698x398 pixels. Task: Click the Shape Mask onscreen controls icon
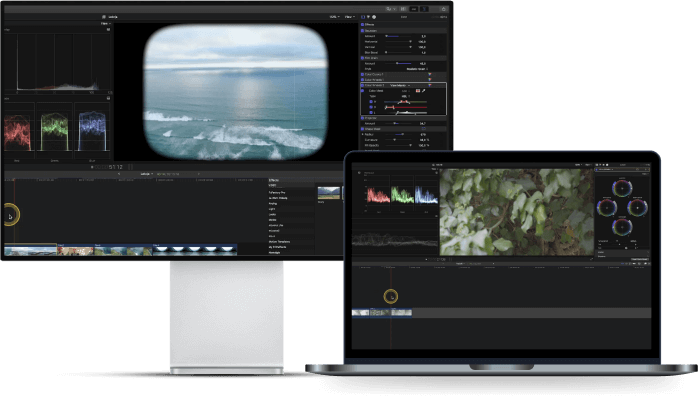(423, 129)
